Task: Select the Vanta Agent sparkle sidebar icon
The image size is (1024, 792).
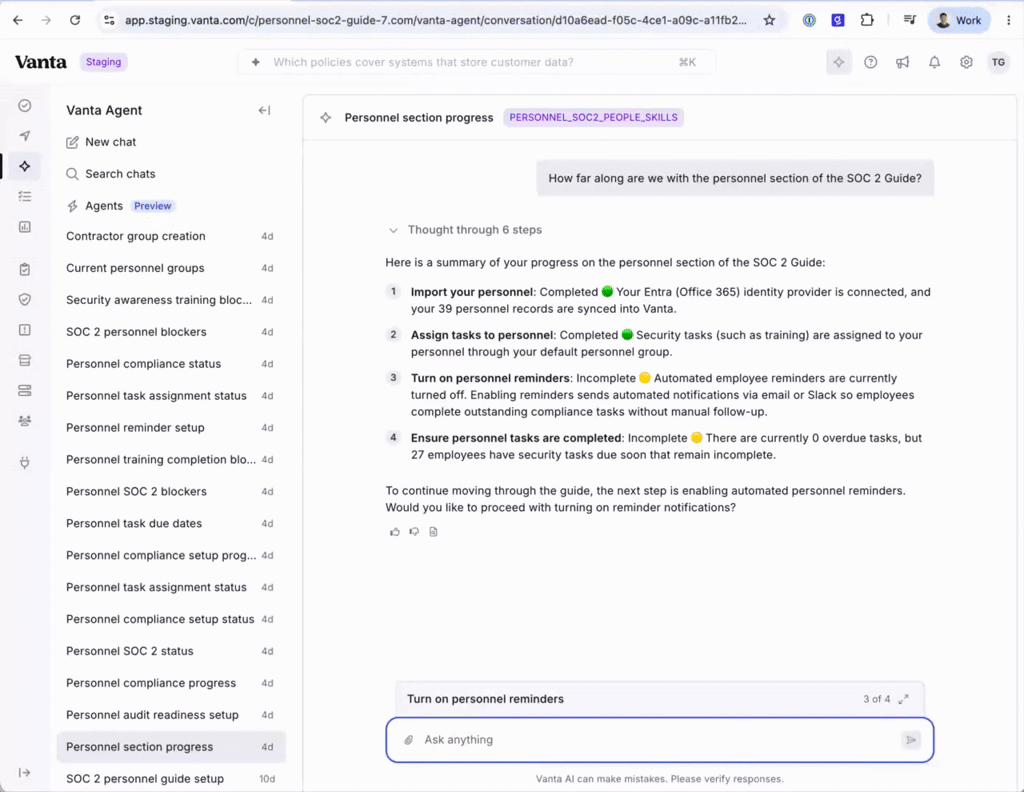Action: tap(25, 166)
